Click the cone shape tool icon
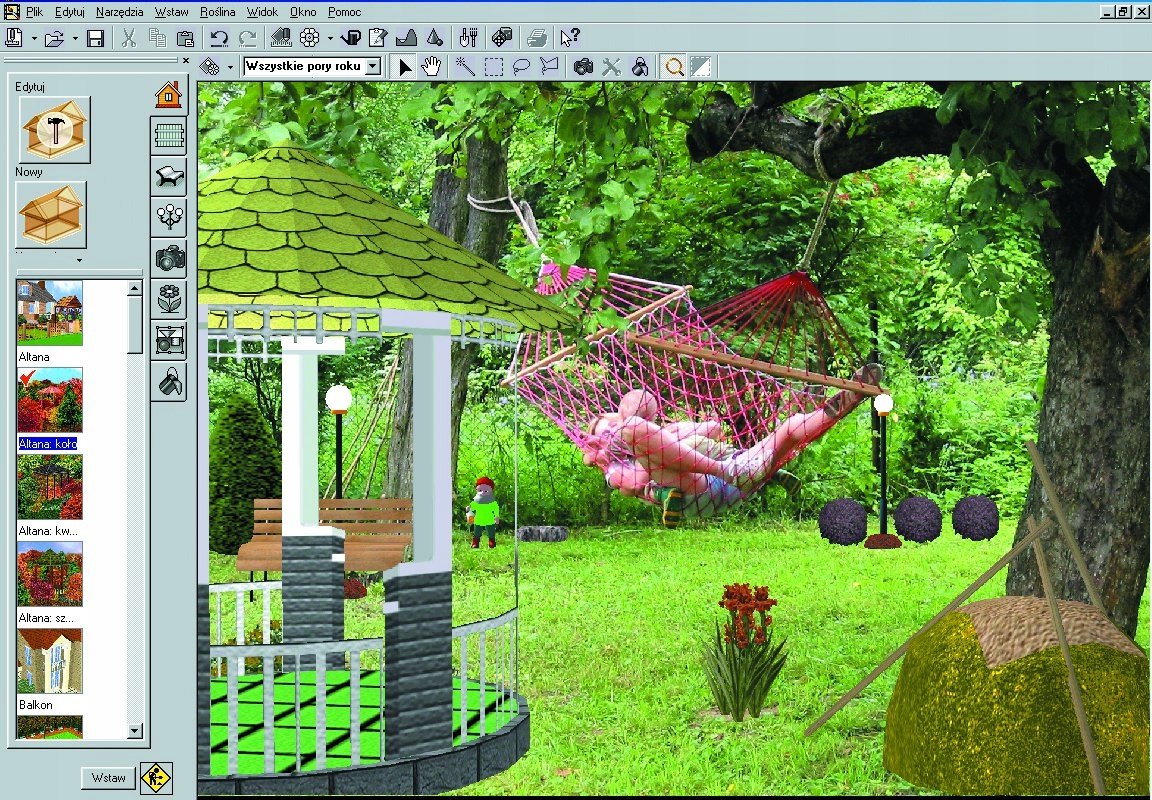This screenshot has height=800, width=1152. [x=434, y=37]
